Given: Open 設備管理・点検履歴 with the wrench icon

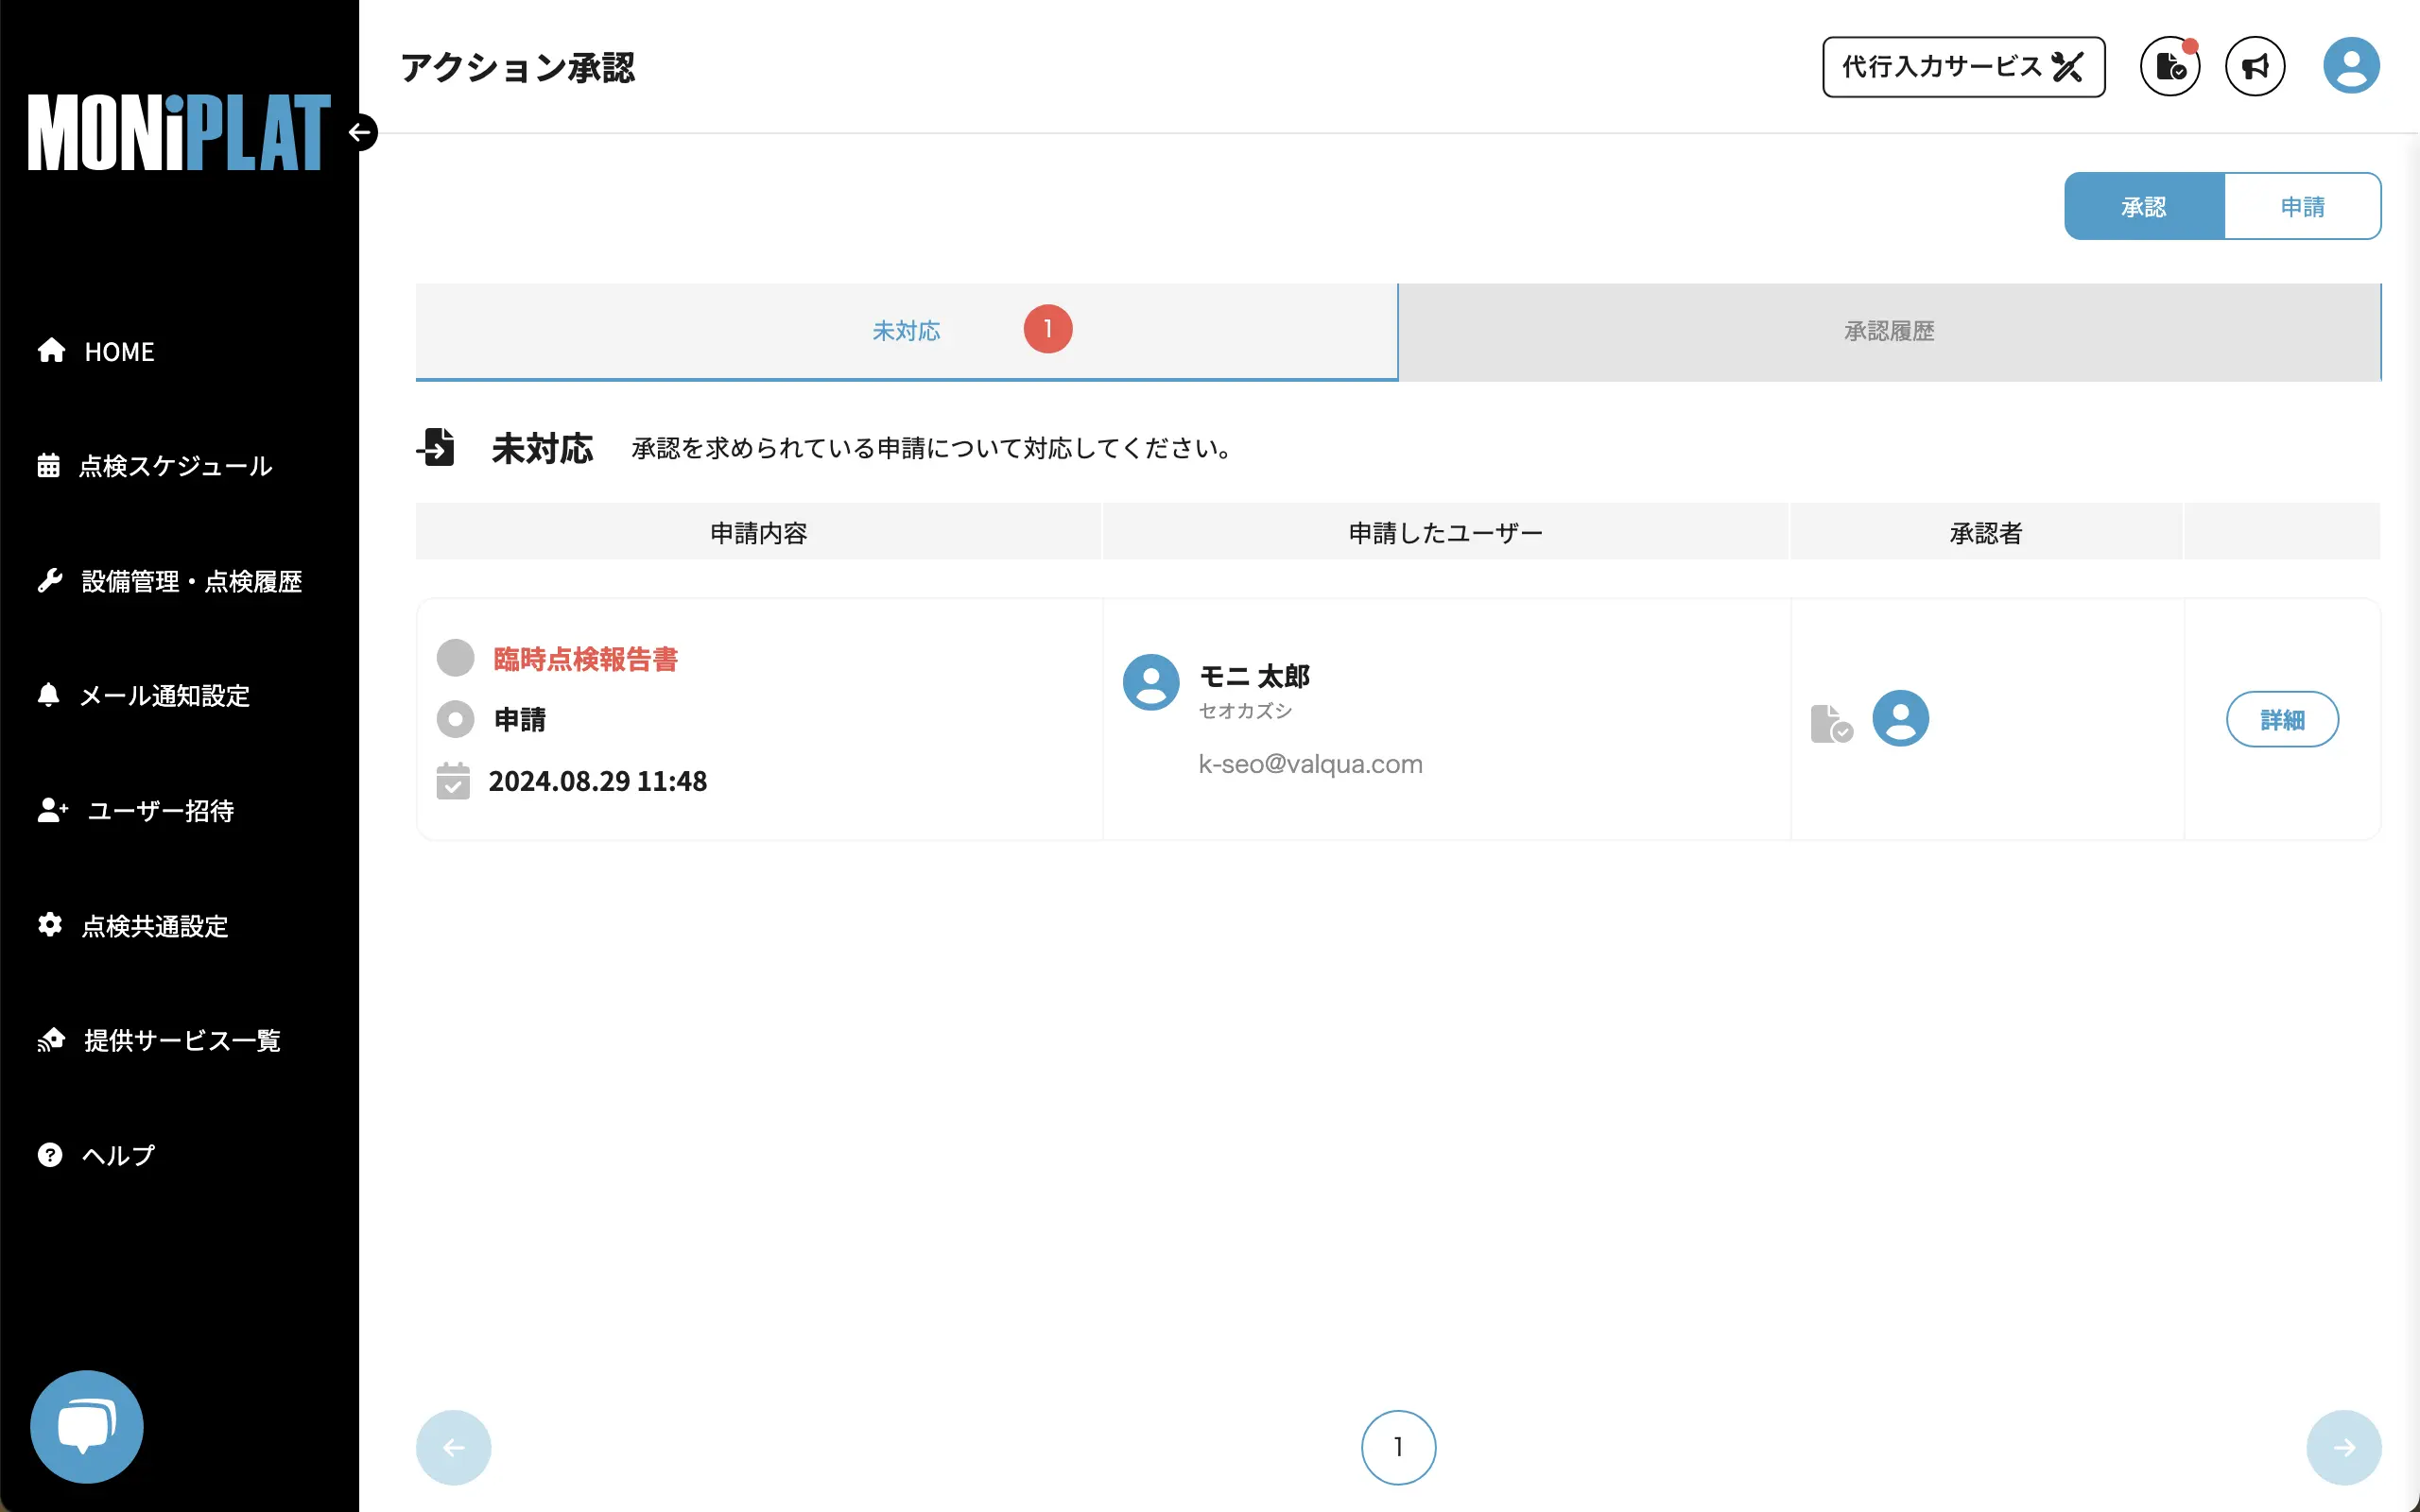Looking at the screenshot, I should pos(191,581).
